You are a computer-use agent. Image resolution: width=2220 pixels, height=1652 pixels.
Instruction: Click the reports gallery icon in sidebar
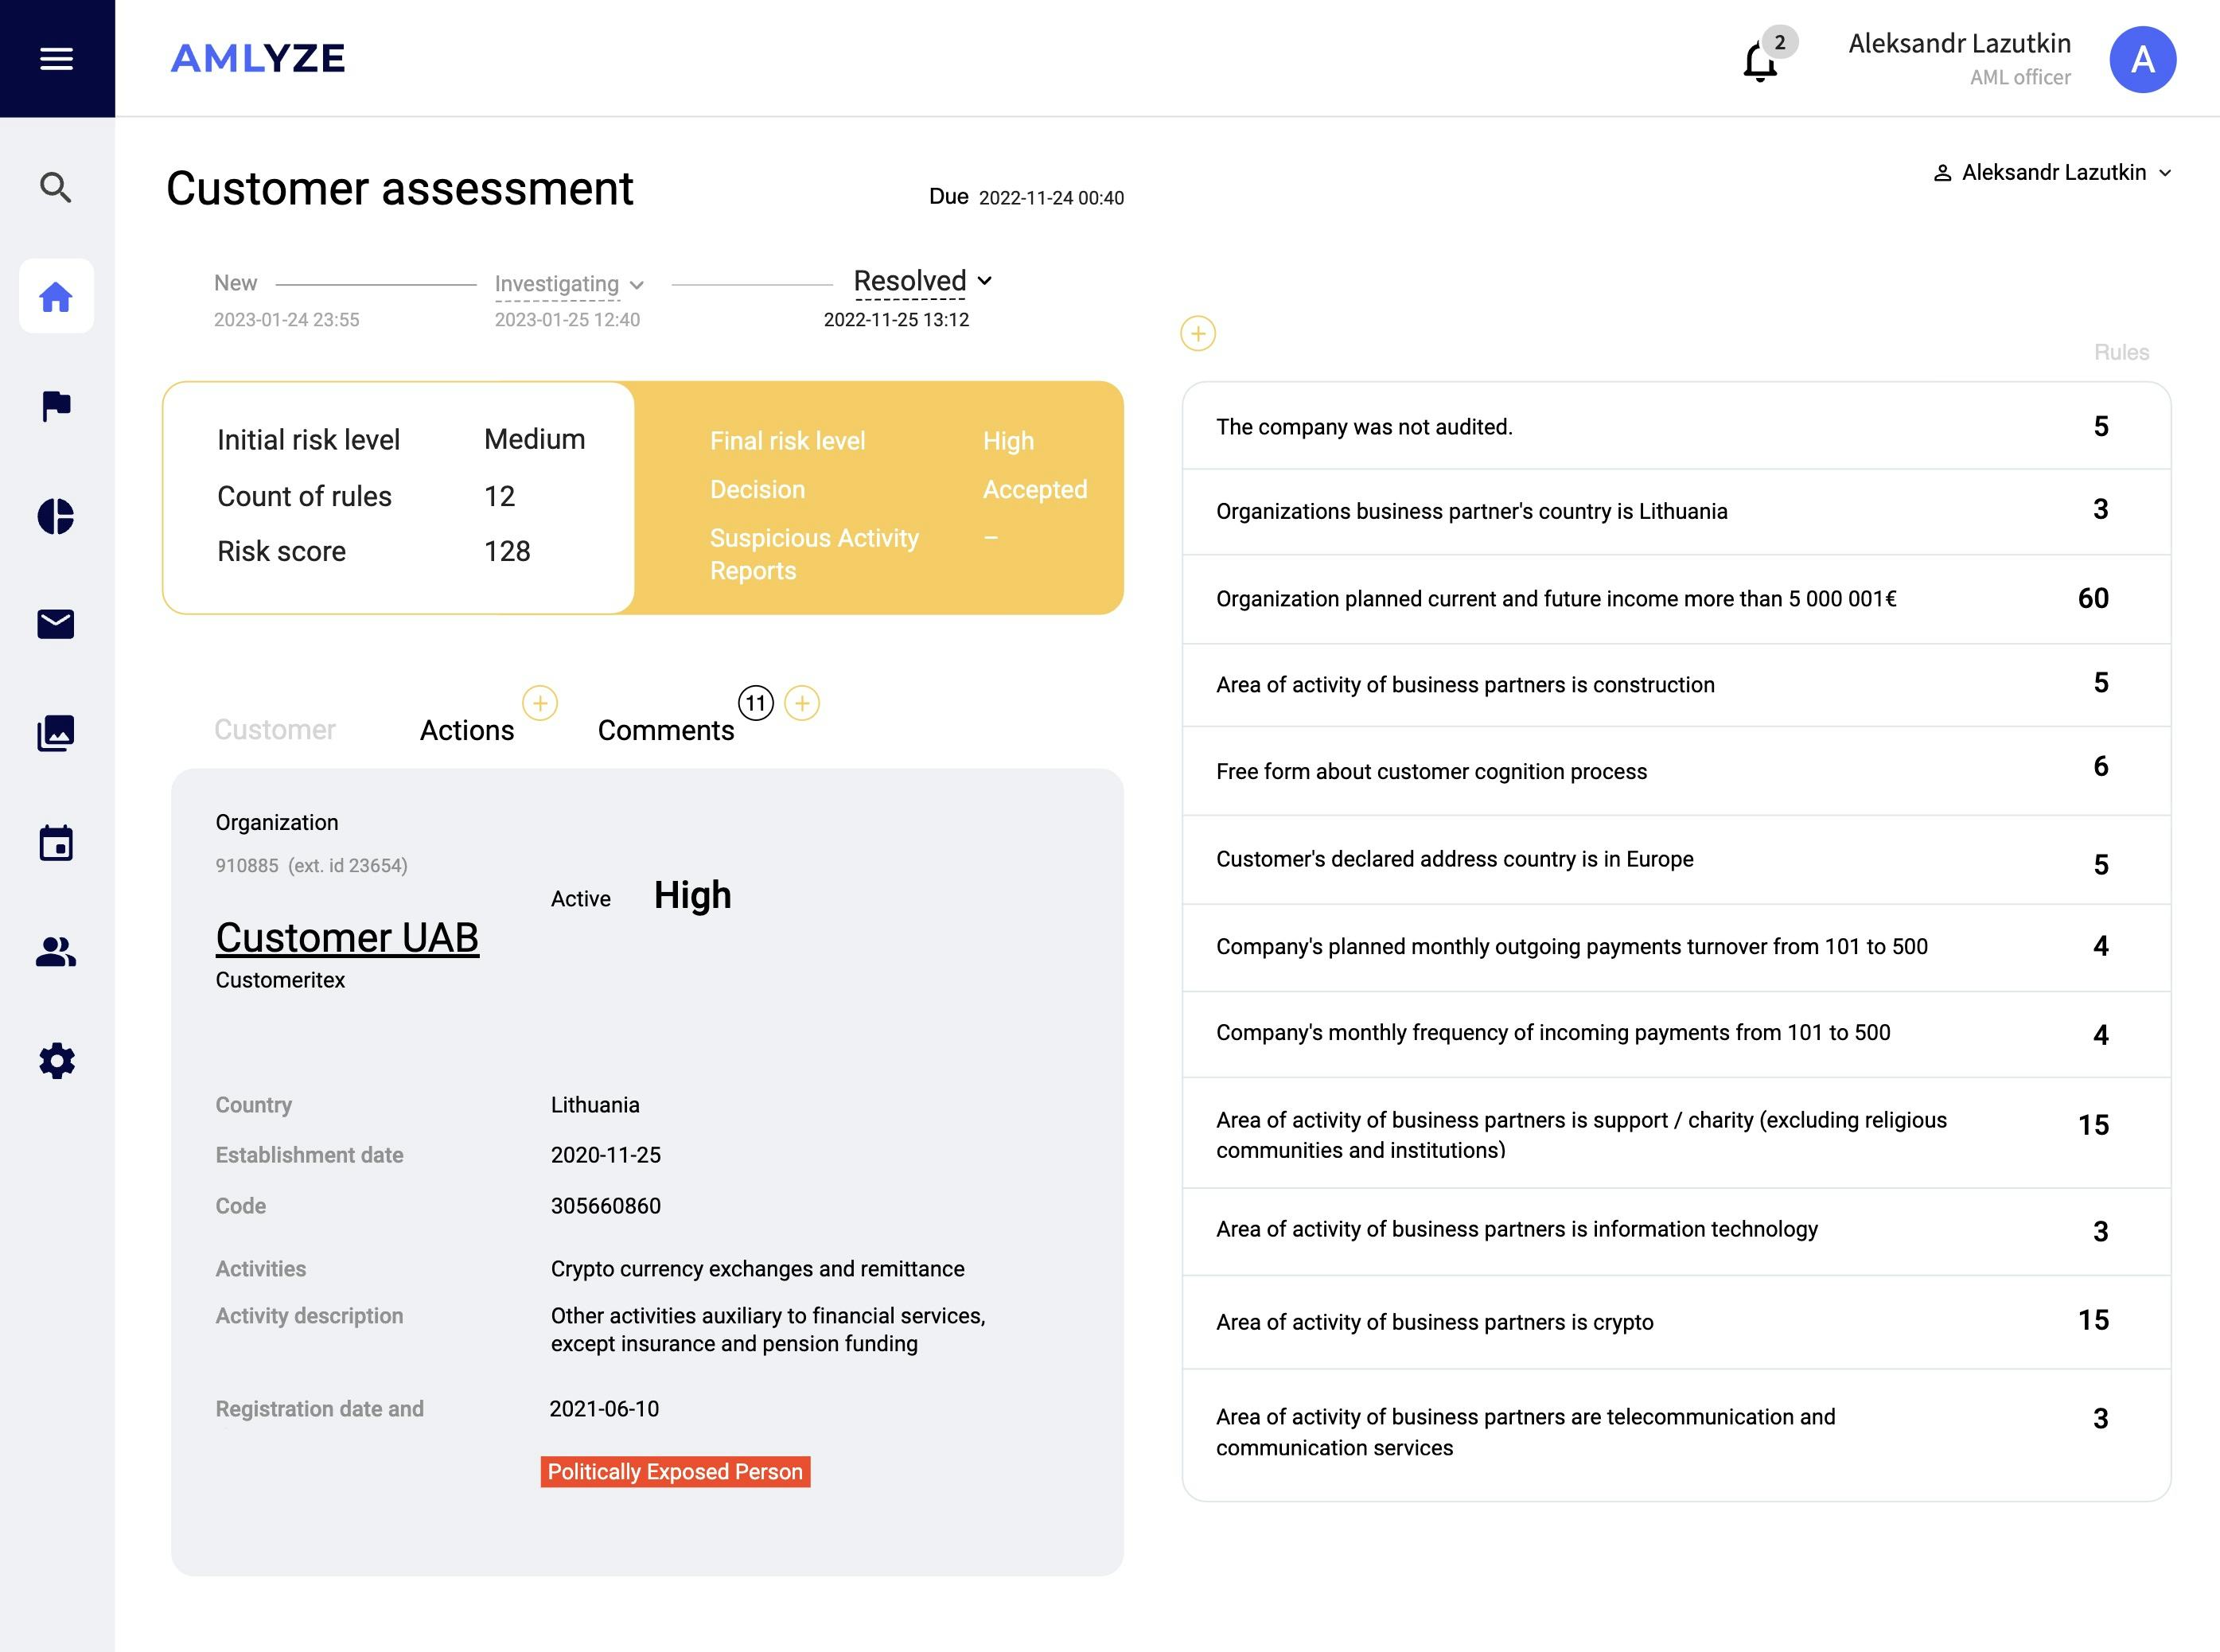point(56,733)
